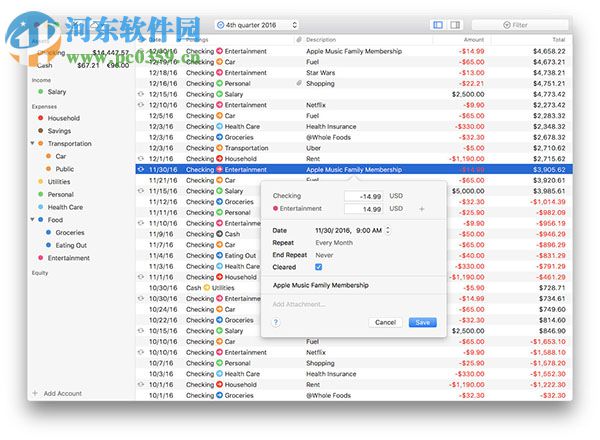This screenshot has width=600, height=440.
Task: Open the USD currency selector for Checking
Action: (x=396, y=196)
